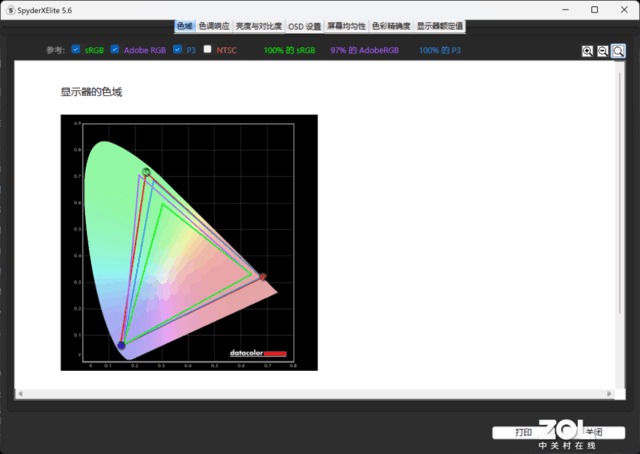Click the zoom out magnifier icon
Image resolution: width=640 pixels, height=454 pixels.
(602, 51)
